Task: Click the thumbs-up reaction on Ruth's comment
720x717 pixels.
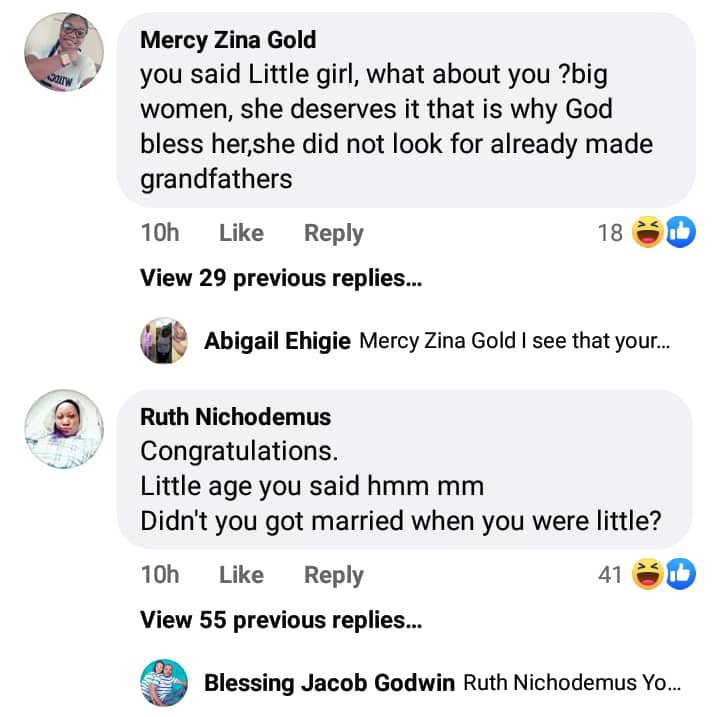Action: pos(680,575)
